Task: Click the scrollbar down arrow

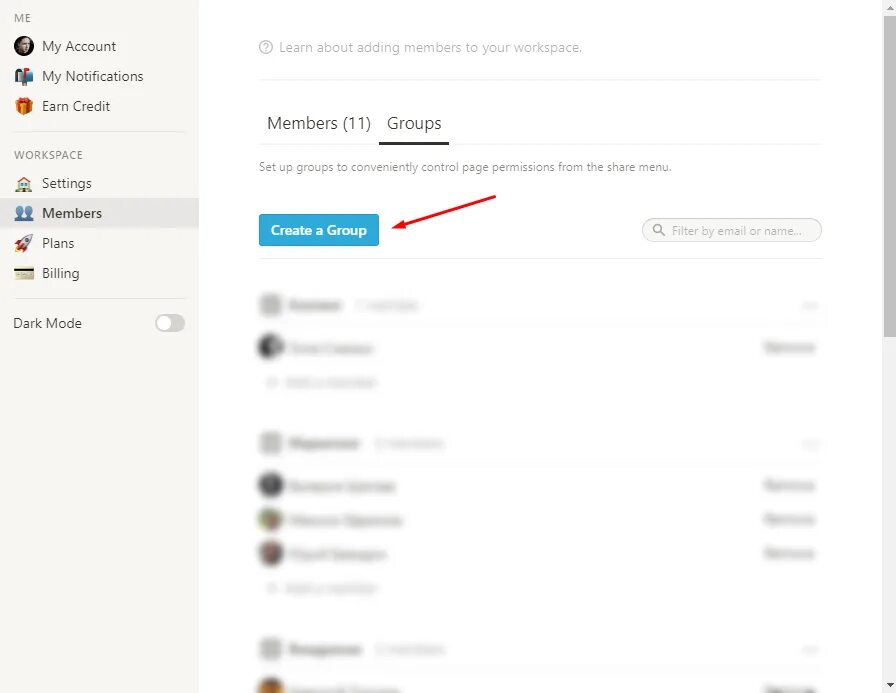Action: click(x=890, y=684)
